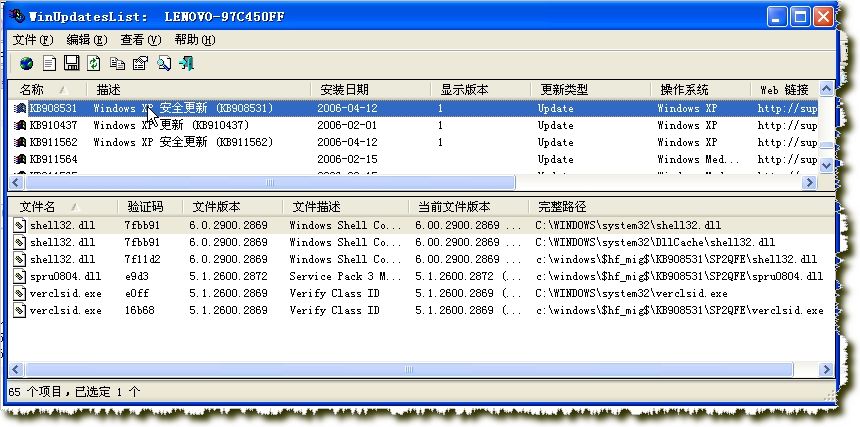860x427 pixels.
Task: Click the 5.1.2600.2872 file version cell
Action: coord(228,276)
